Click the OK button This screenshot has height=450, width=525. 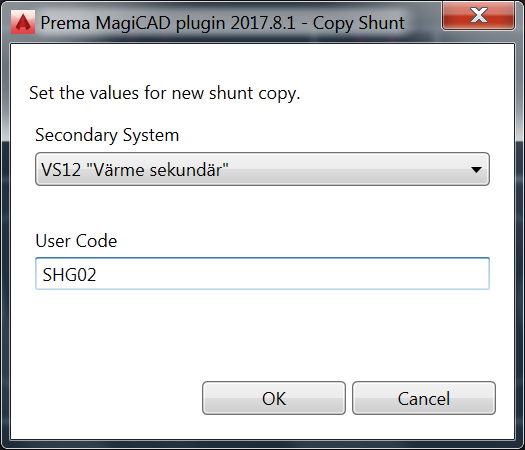[x=274, y=398]
